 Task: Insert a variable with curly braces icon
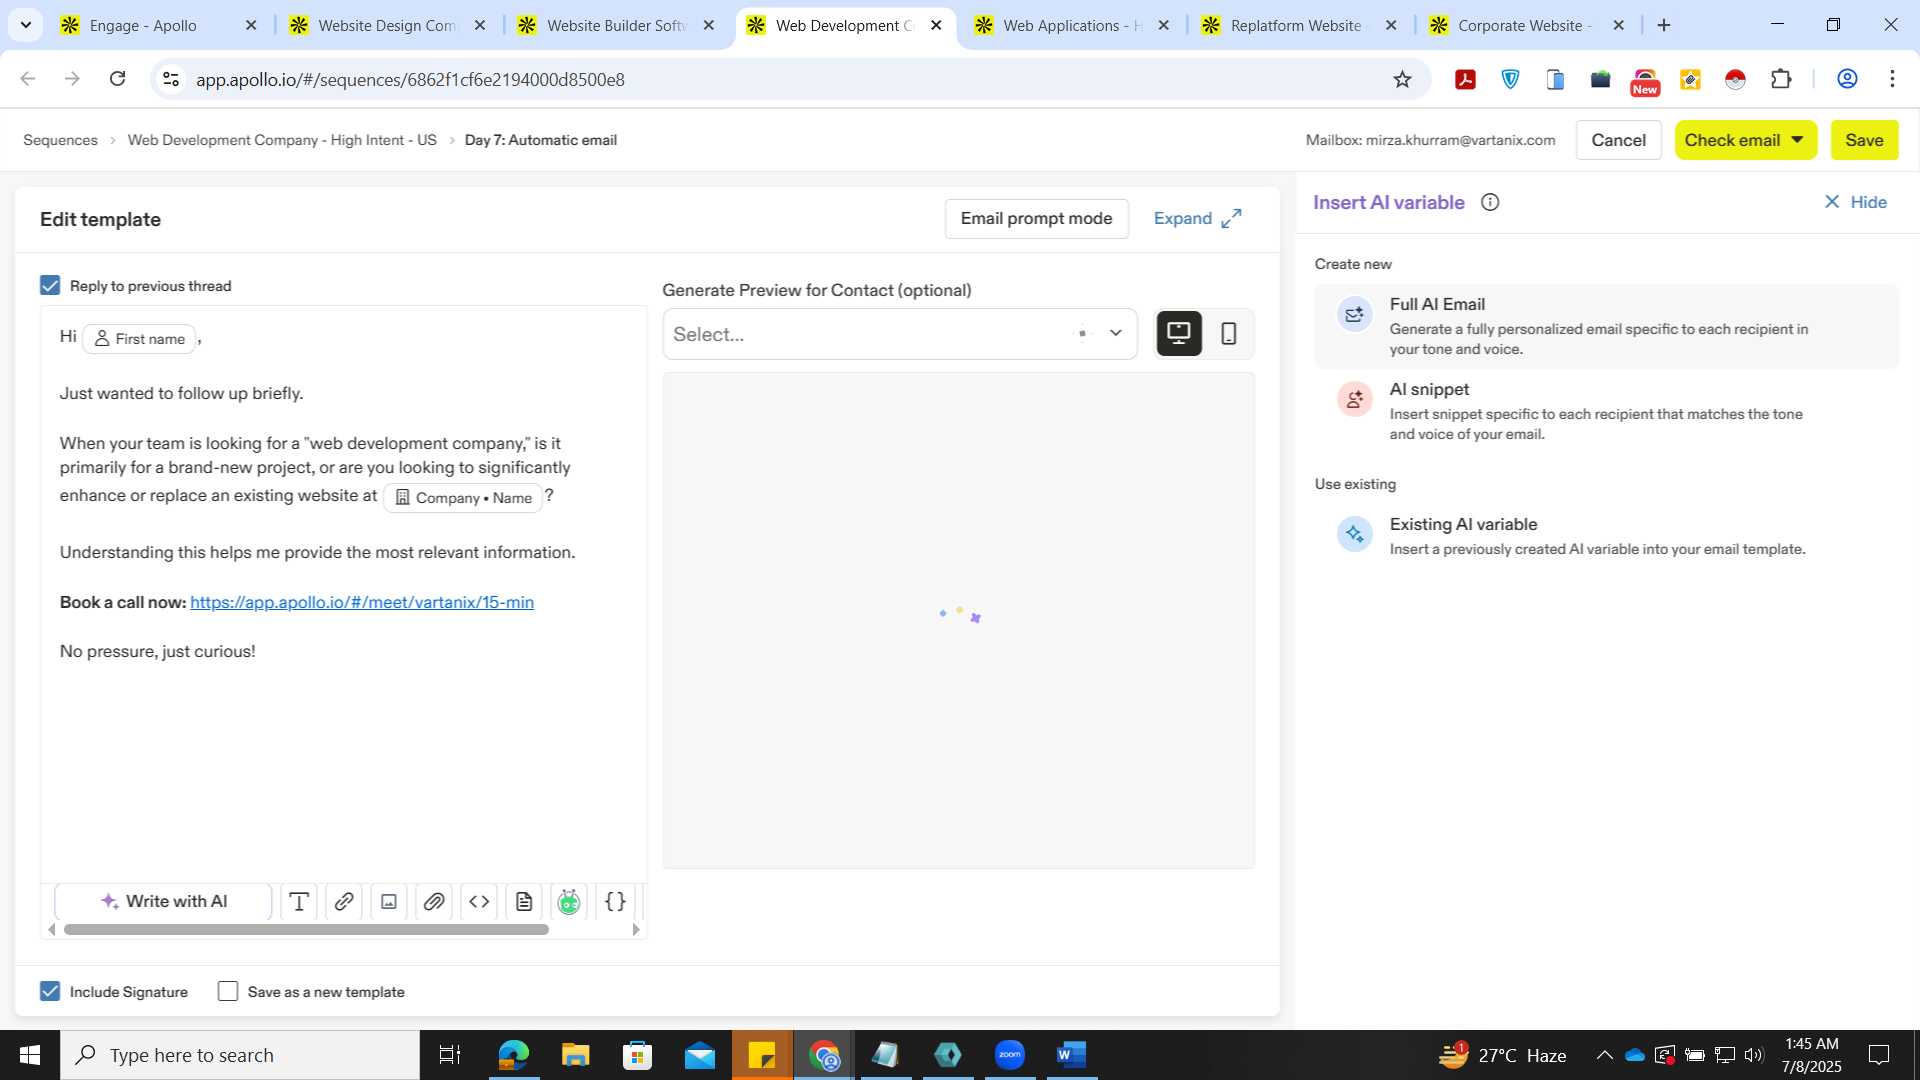615,902
